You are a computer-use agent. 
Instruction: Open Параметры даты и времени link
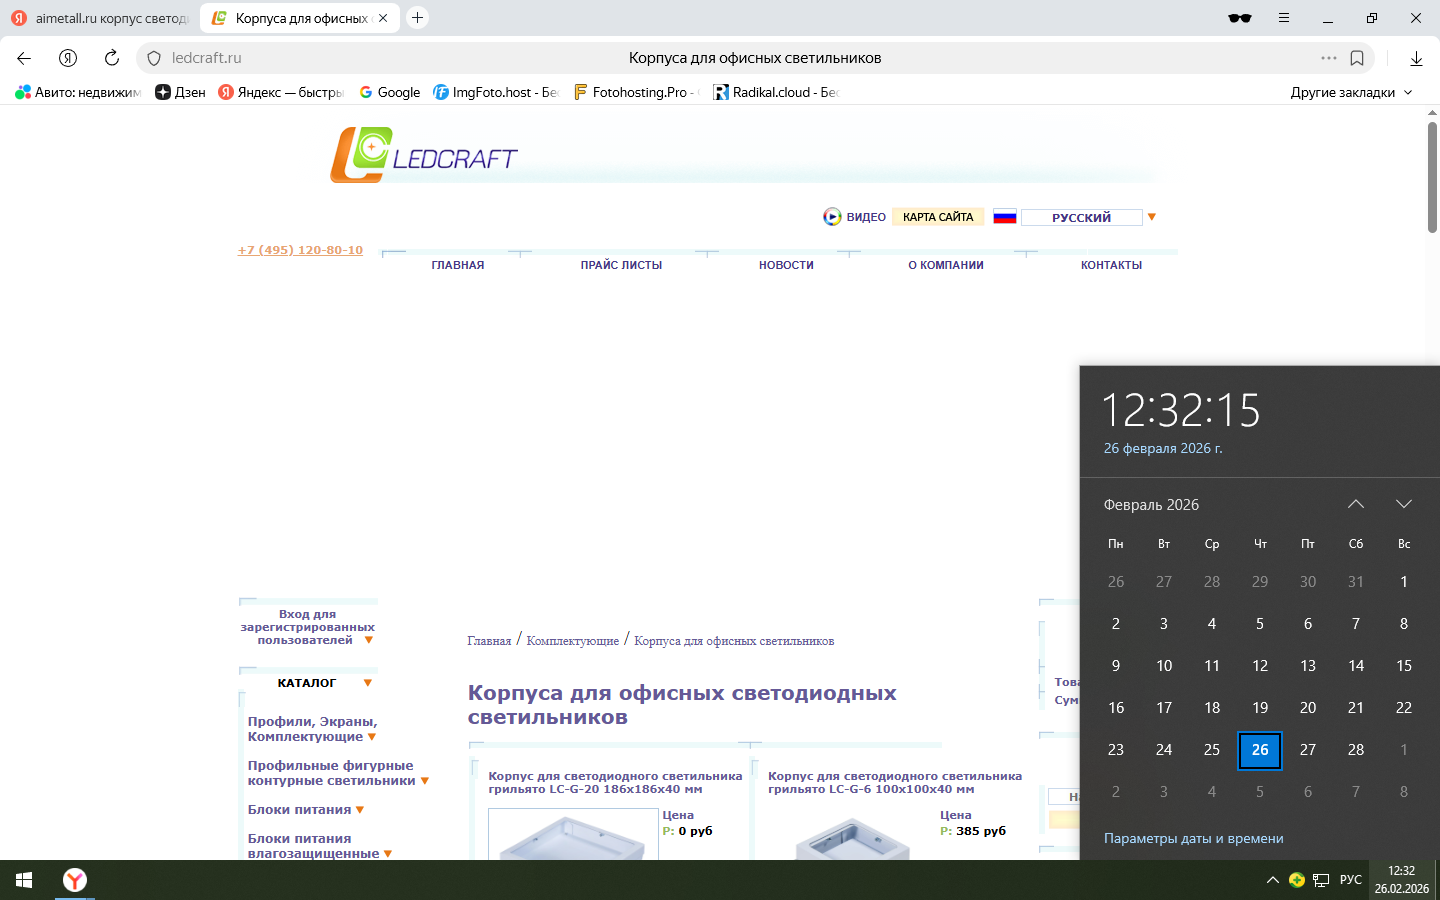click(x=1193, y=838)
